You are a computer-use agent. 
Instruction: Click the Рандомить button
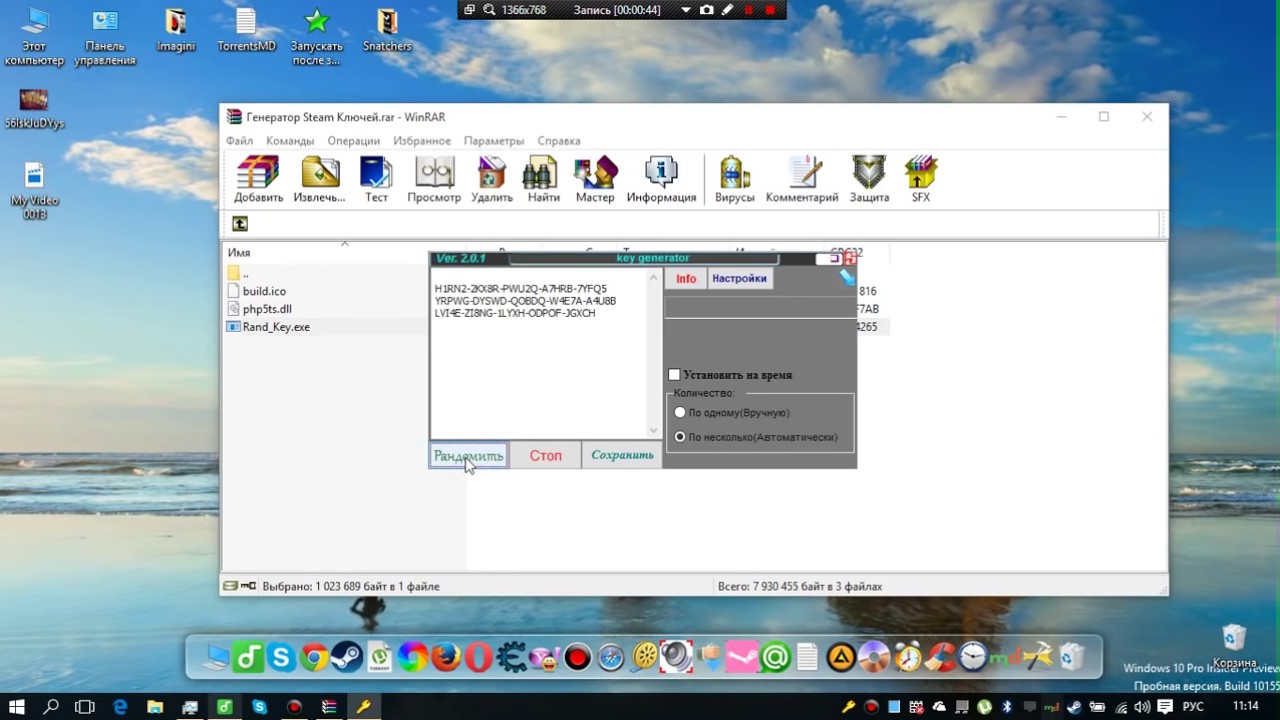(x=469, y=456)
